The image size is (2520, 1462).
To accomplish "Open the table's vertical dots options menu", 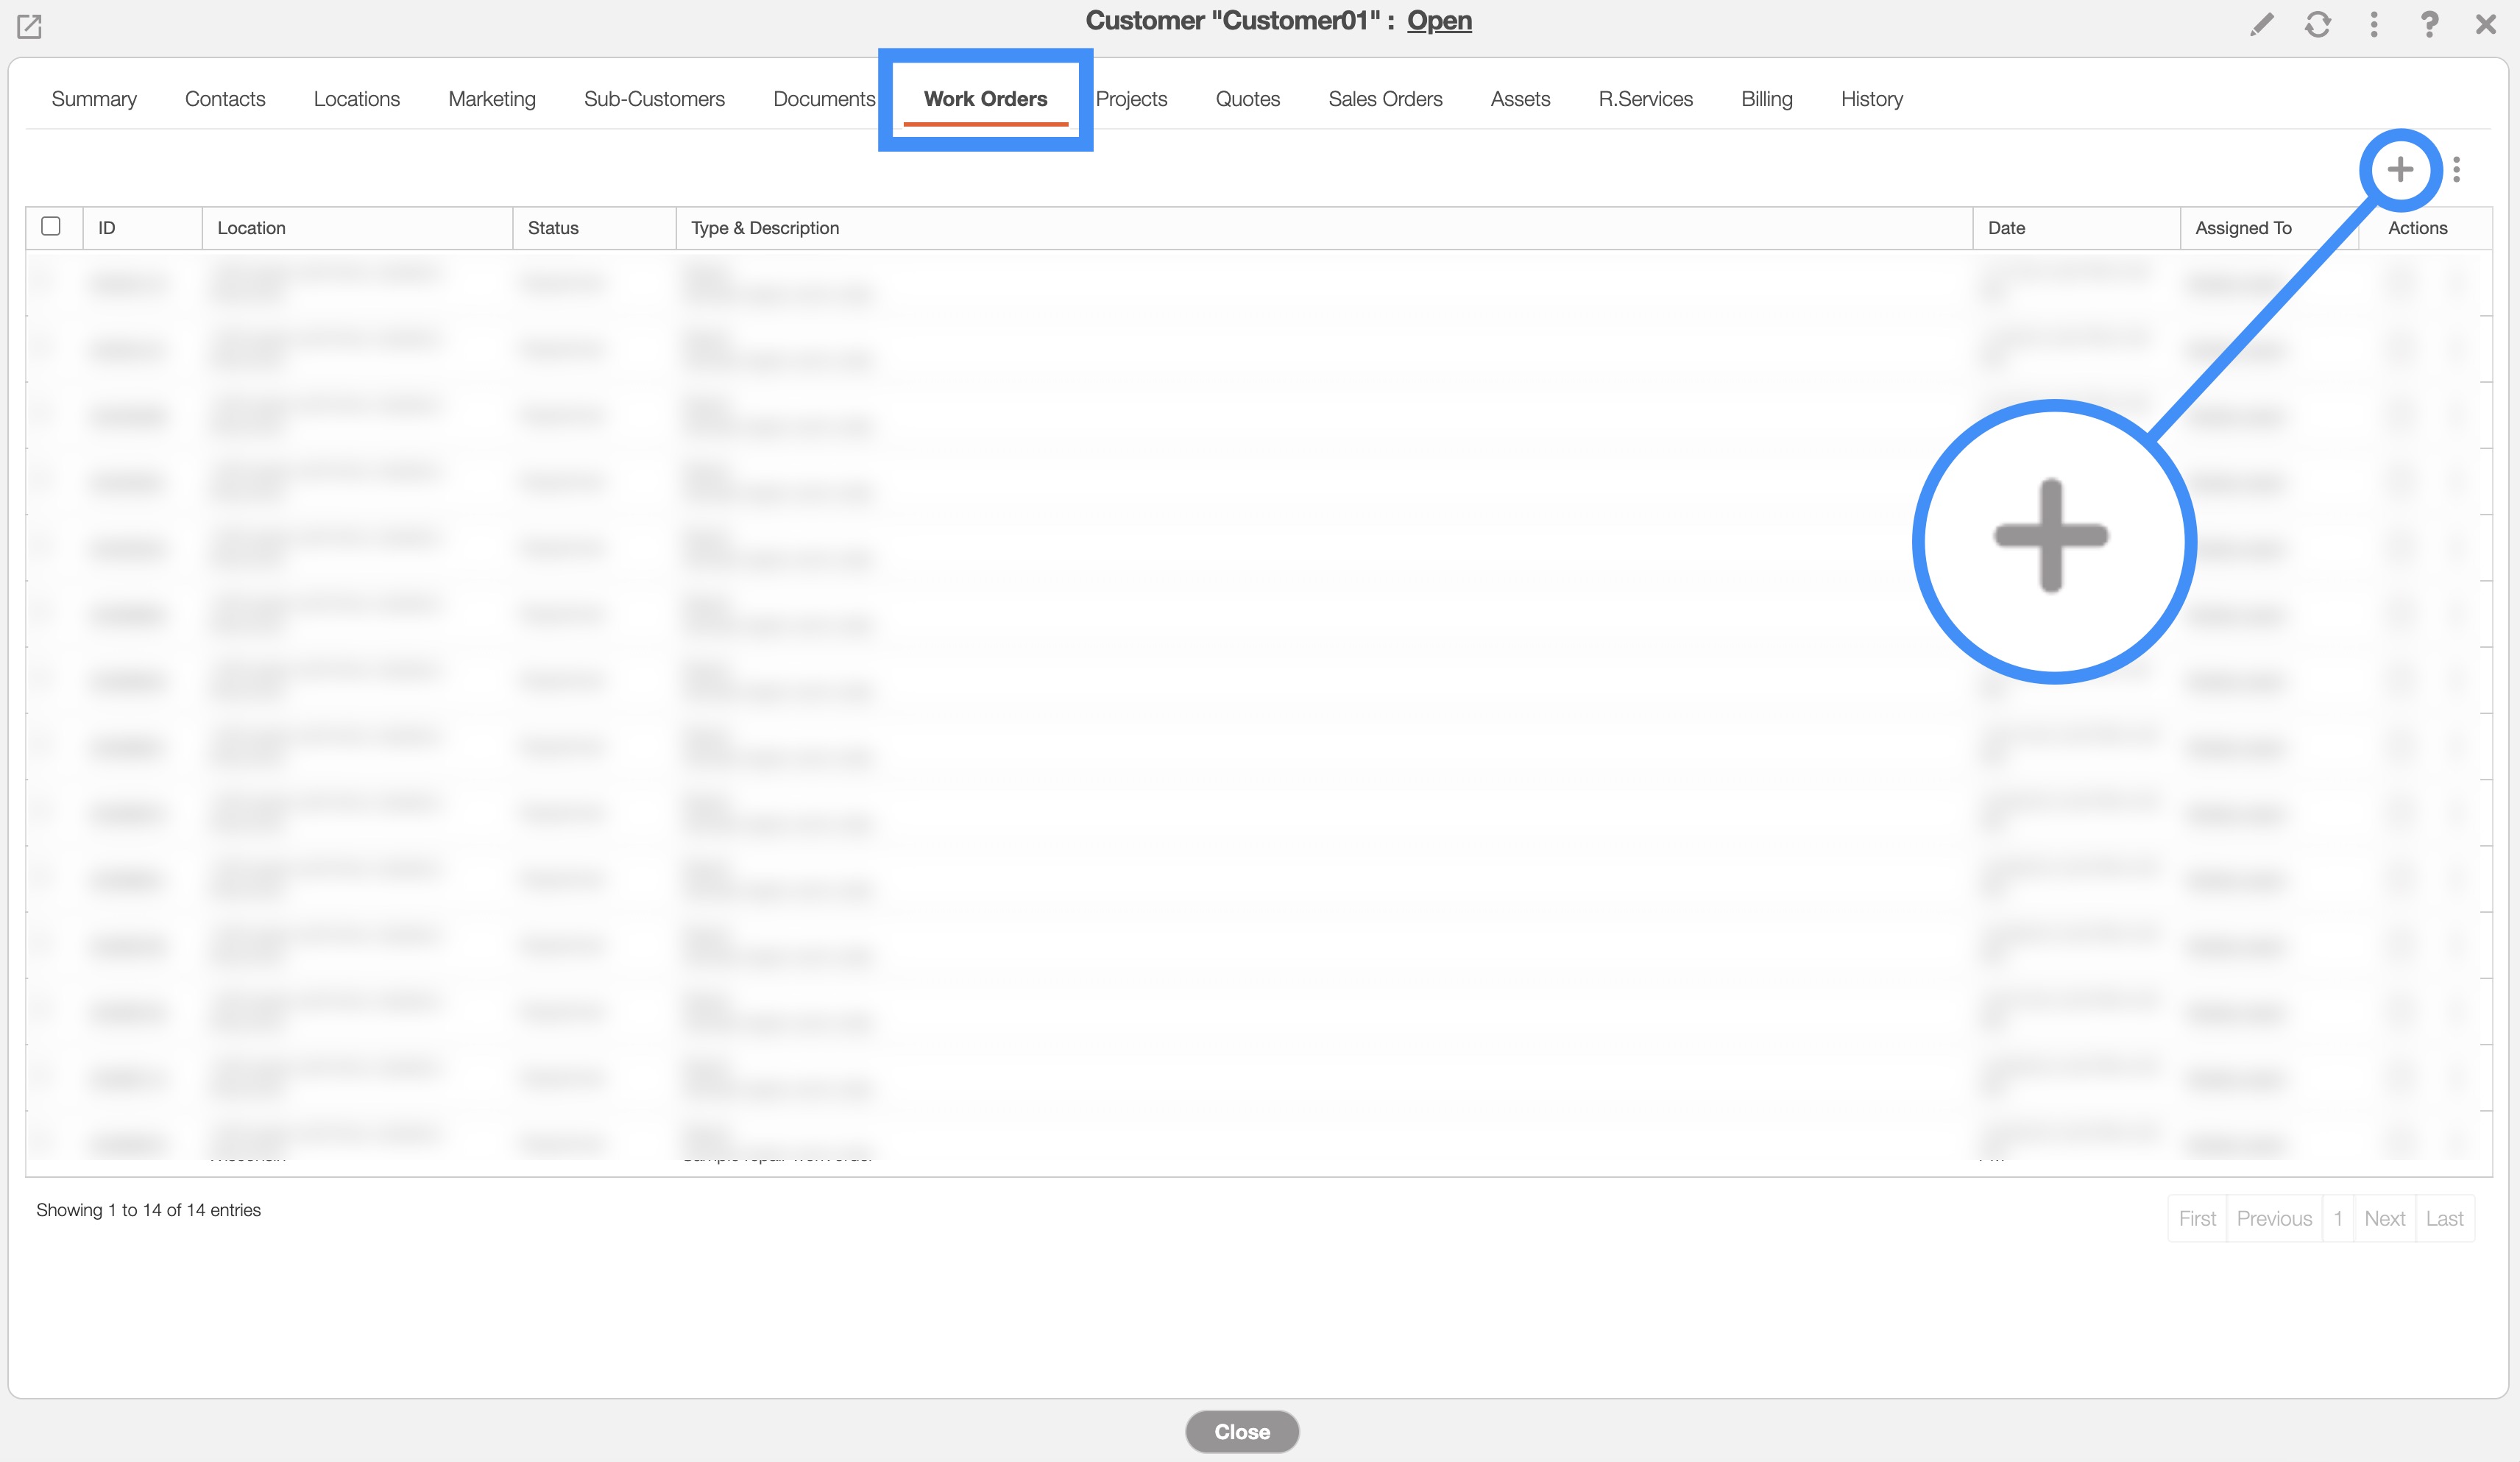I will click(2457, 169).
